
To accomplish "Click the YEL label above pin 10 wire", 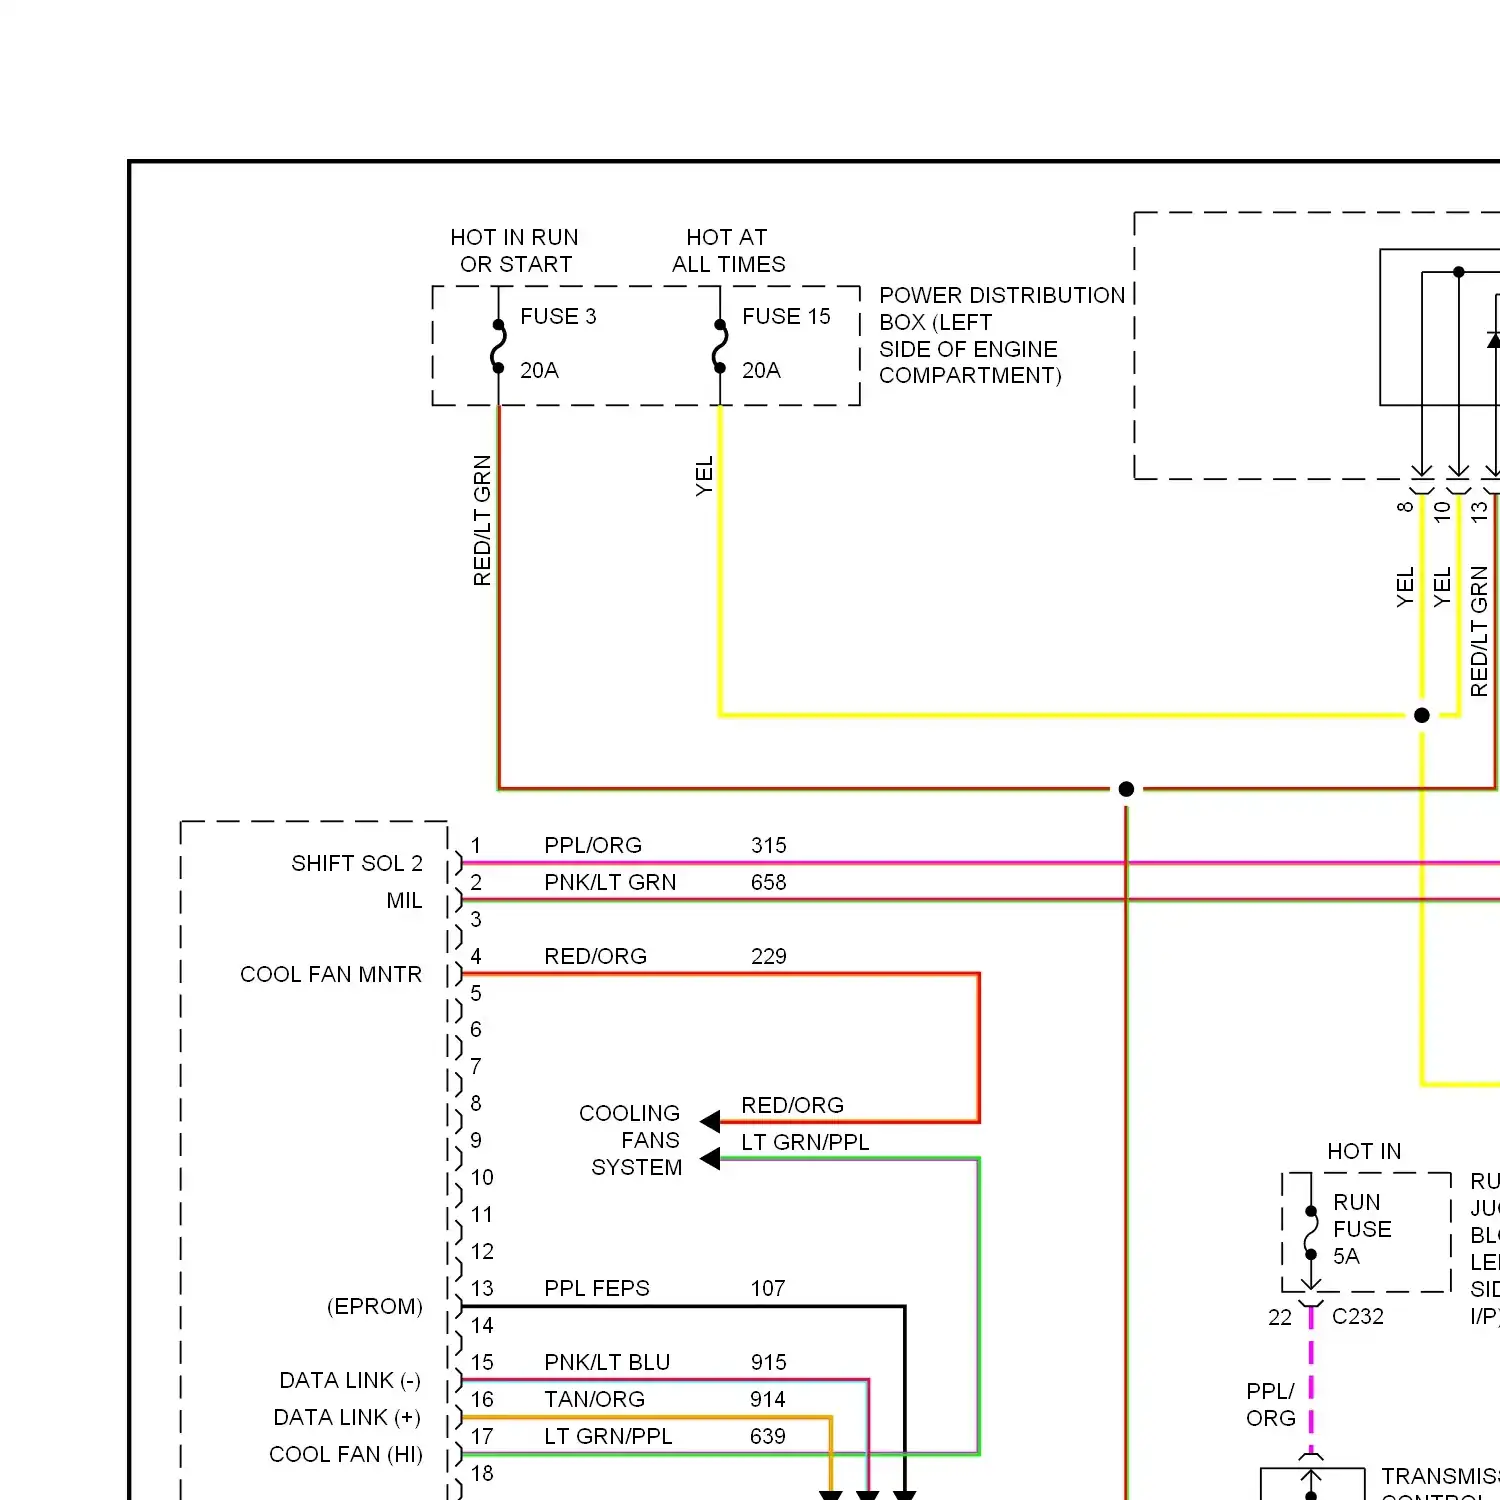I will pyautogui.click(x=1442, y=587).
